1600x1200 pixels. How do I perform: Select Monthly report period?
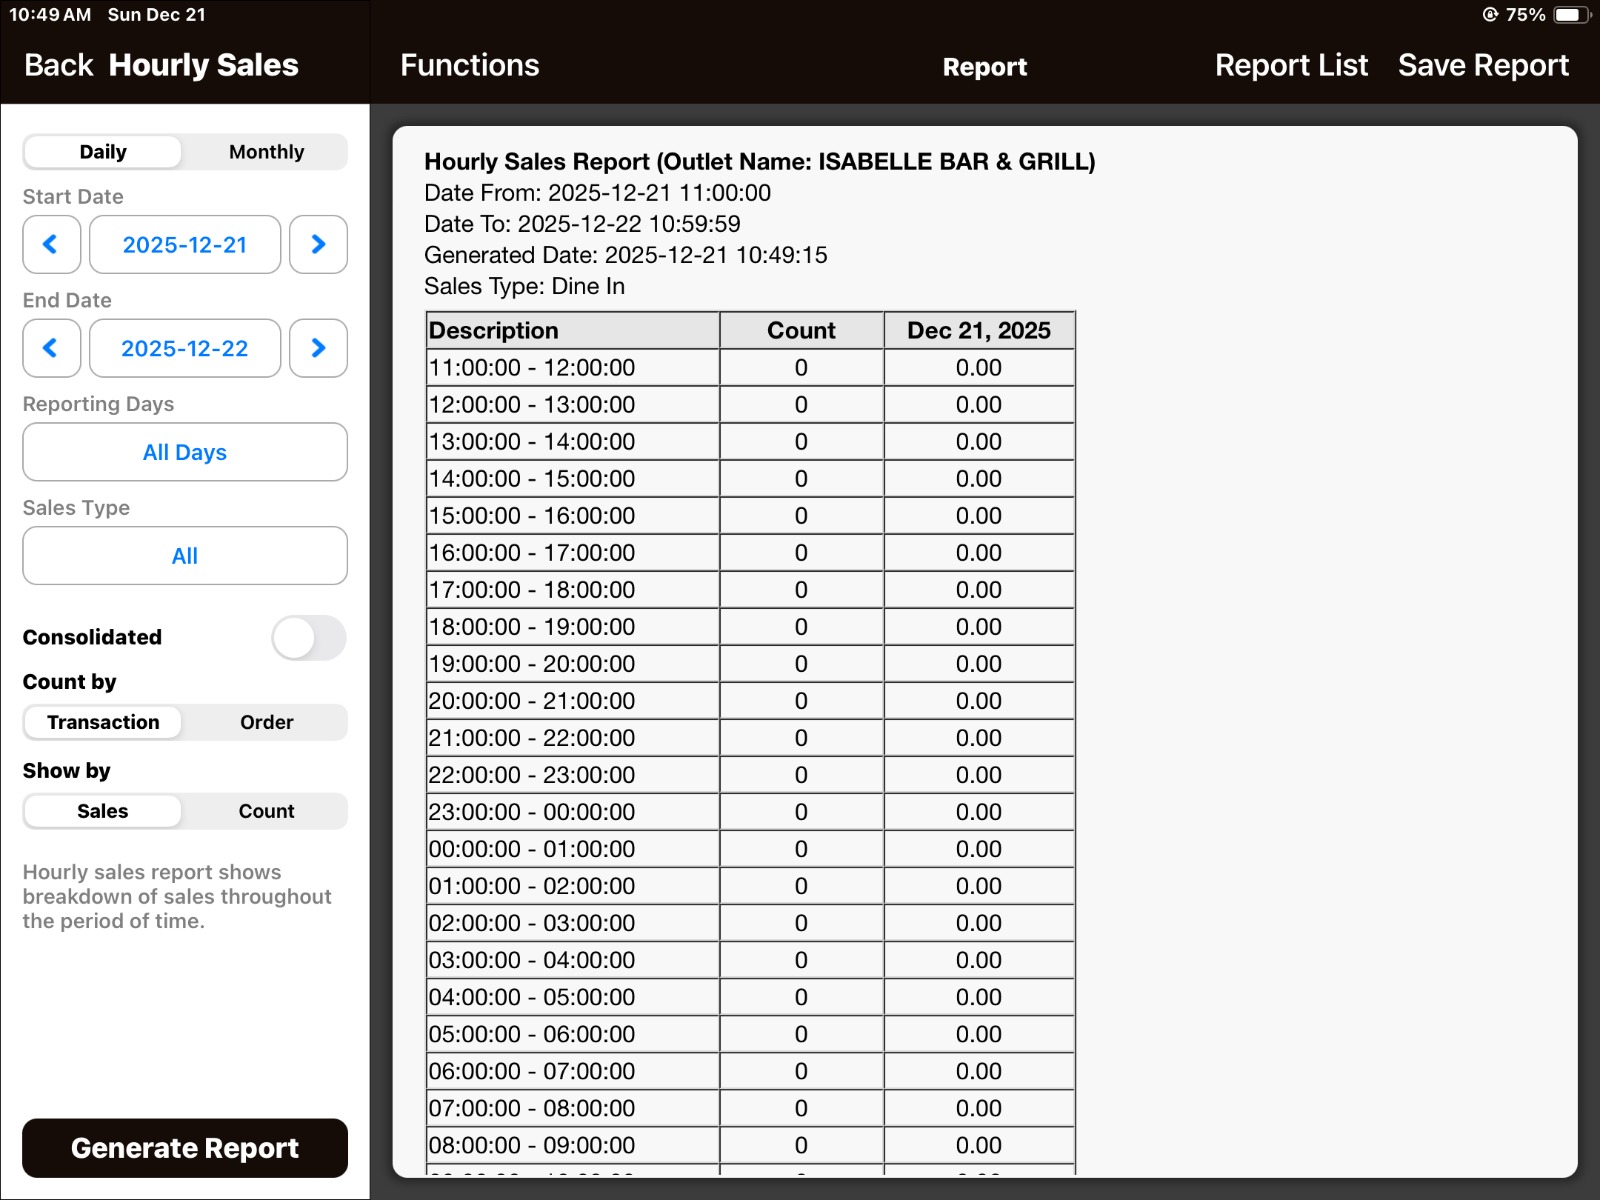coord(266,152)
